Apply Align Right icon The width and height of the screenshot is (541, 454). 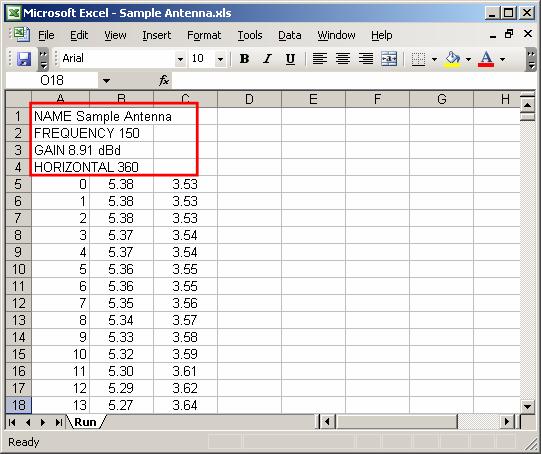coord(366,59)
